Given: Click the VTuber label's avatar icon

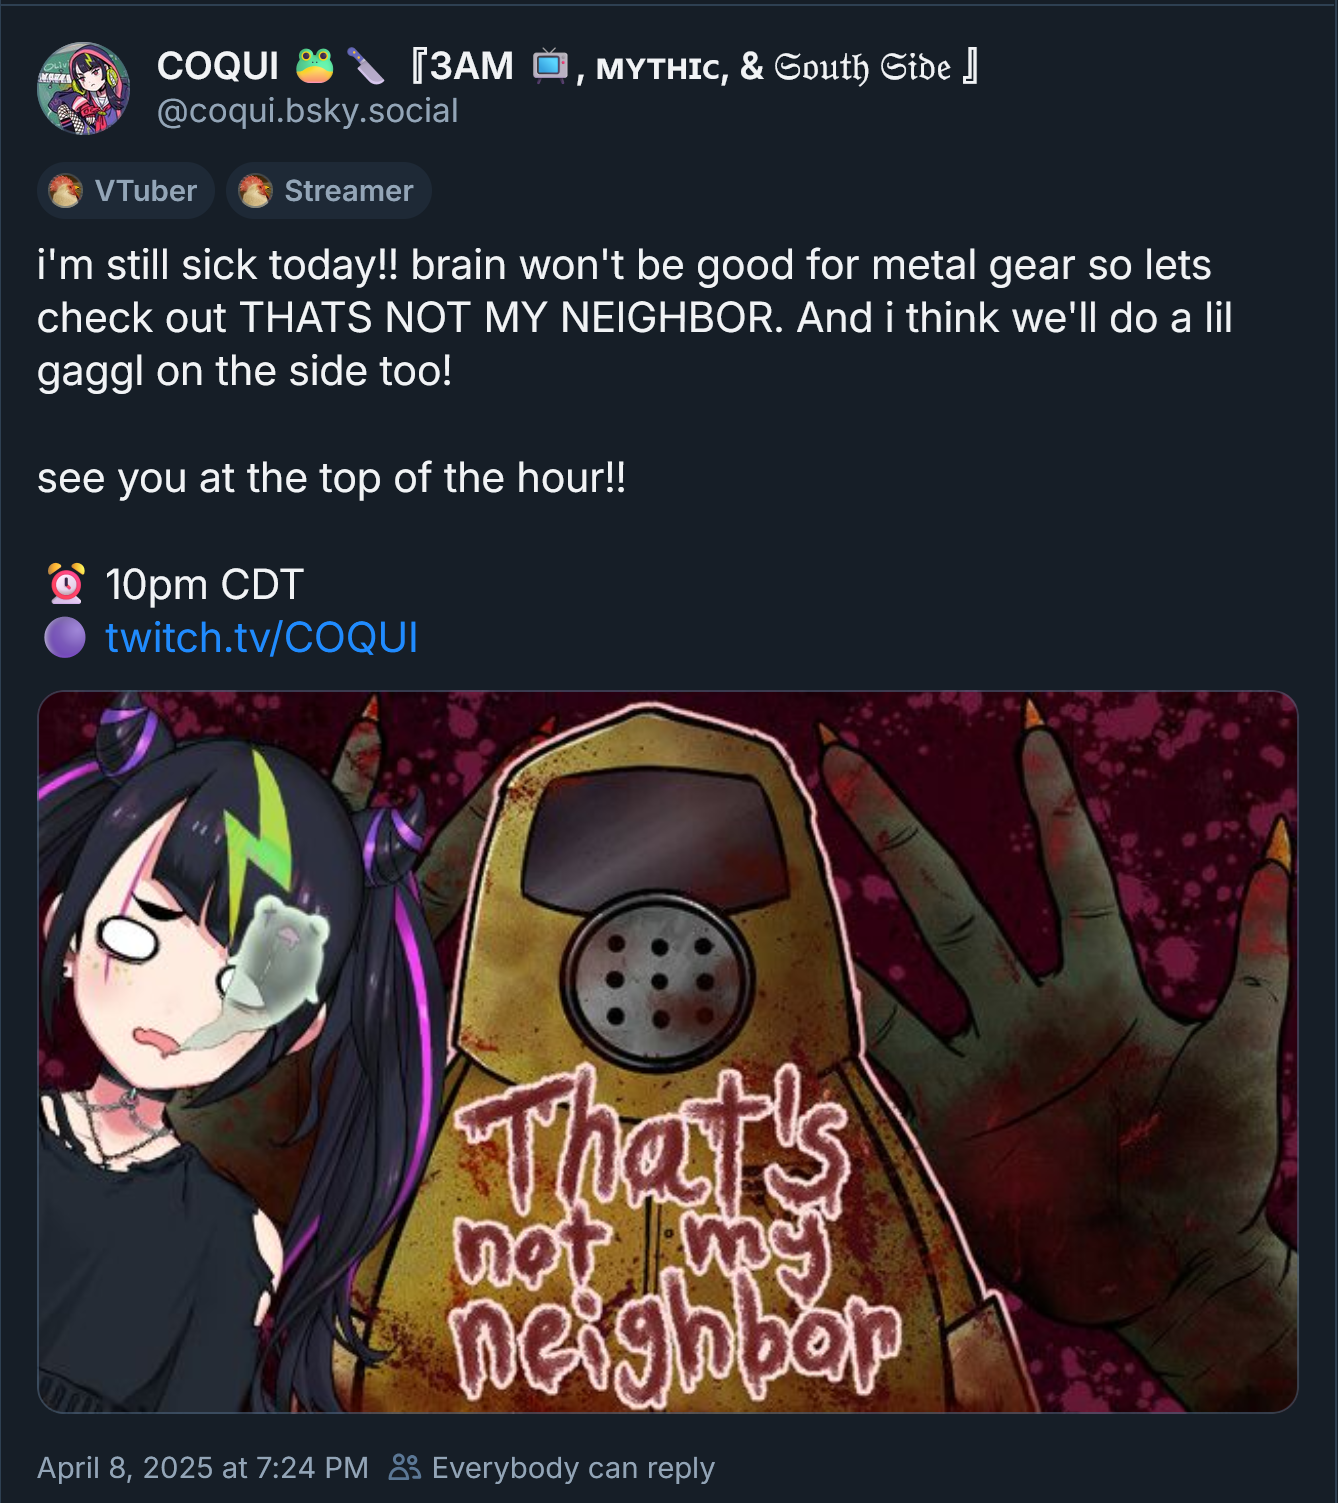Looking at the screenshot, I should [65, 191].
